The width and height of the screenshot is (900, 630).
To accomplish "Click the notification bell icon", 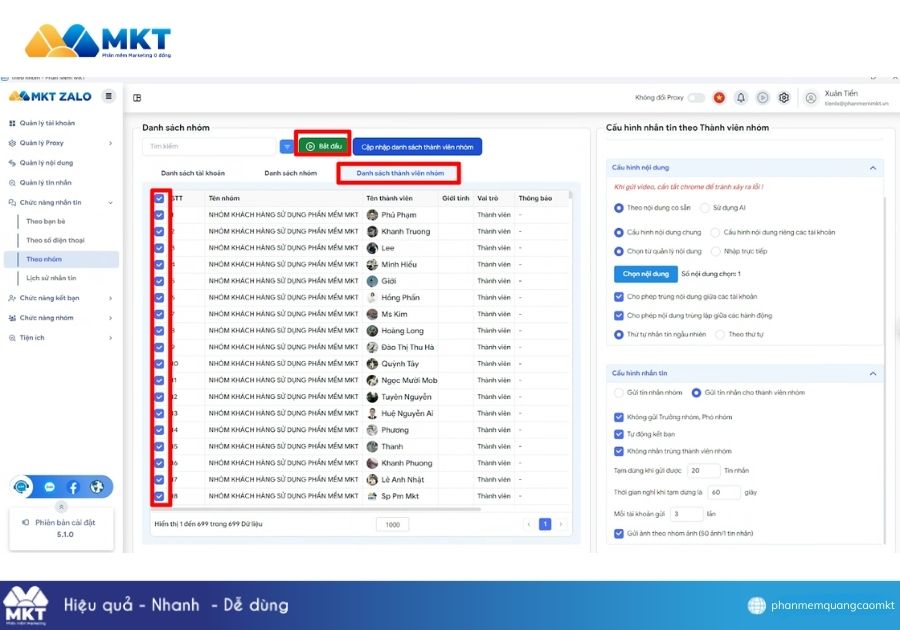I will coord(741,98).
